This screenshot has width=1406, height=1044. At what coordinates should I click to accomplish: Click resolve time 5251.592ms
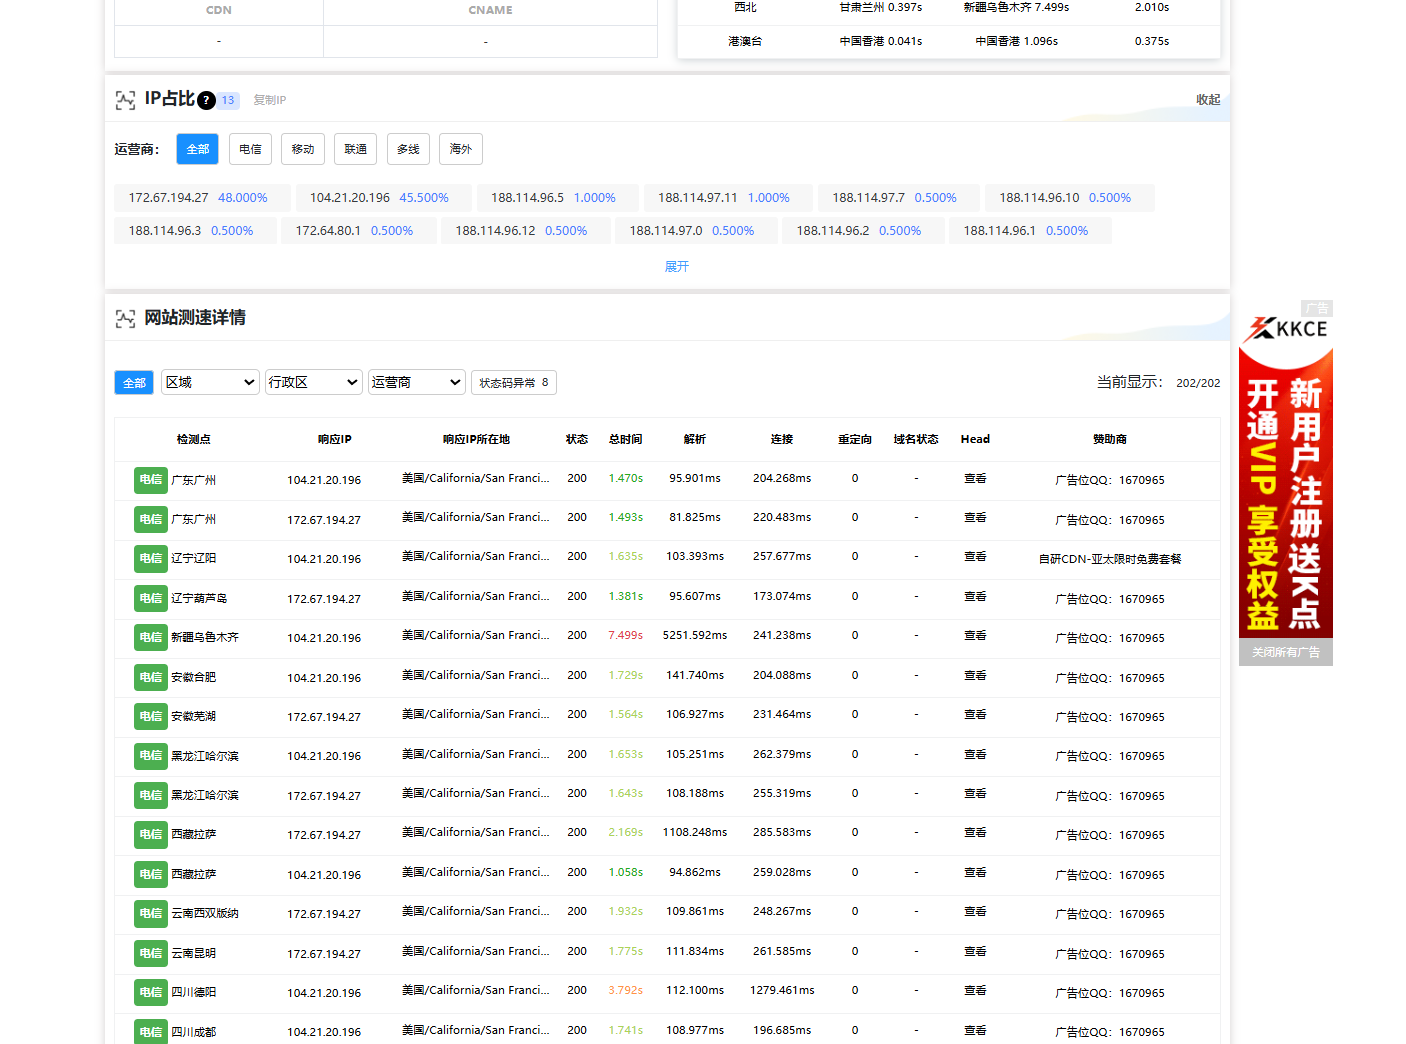coord(695,636)
